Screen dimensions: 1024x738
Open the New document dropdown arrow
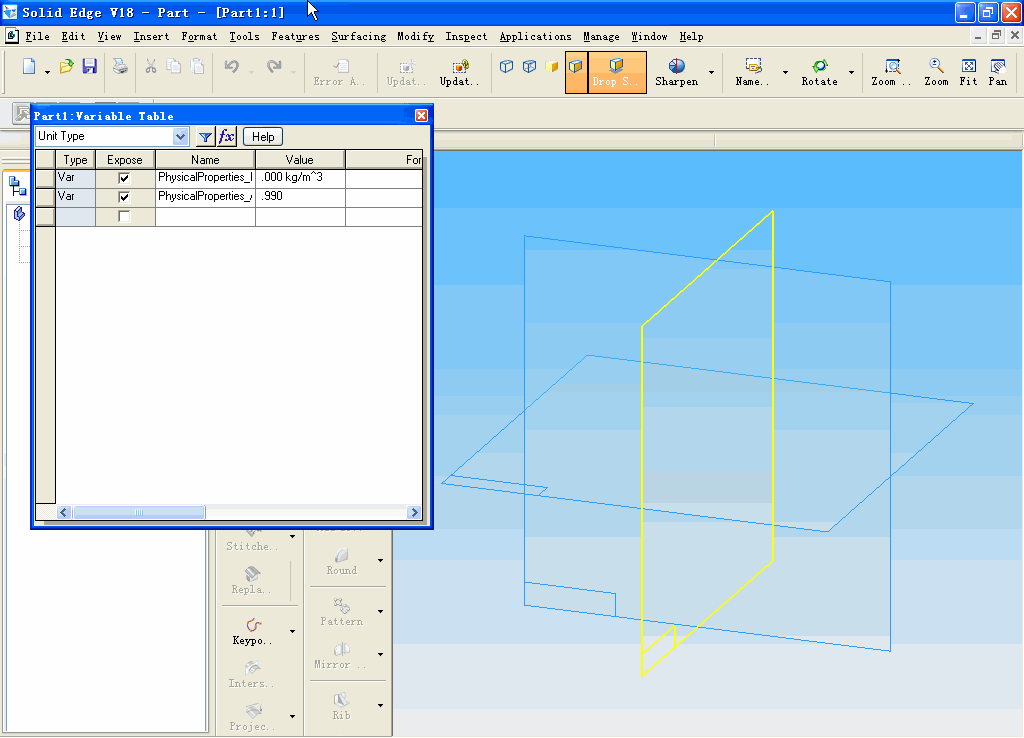48,72
